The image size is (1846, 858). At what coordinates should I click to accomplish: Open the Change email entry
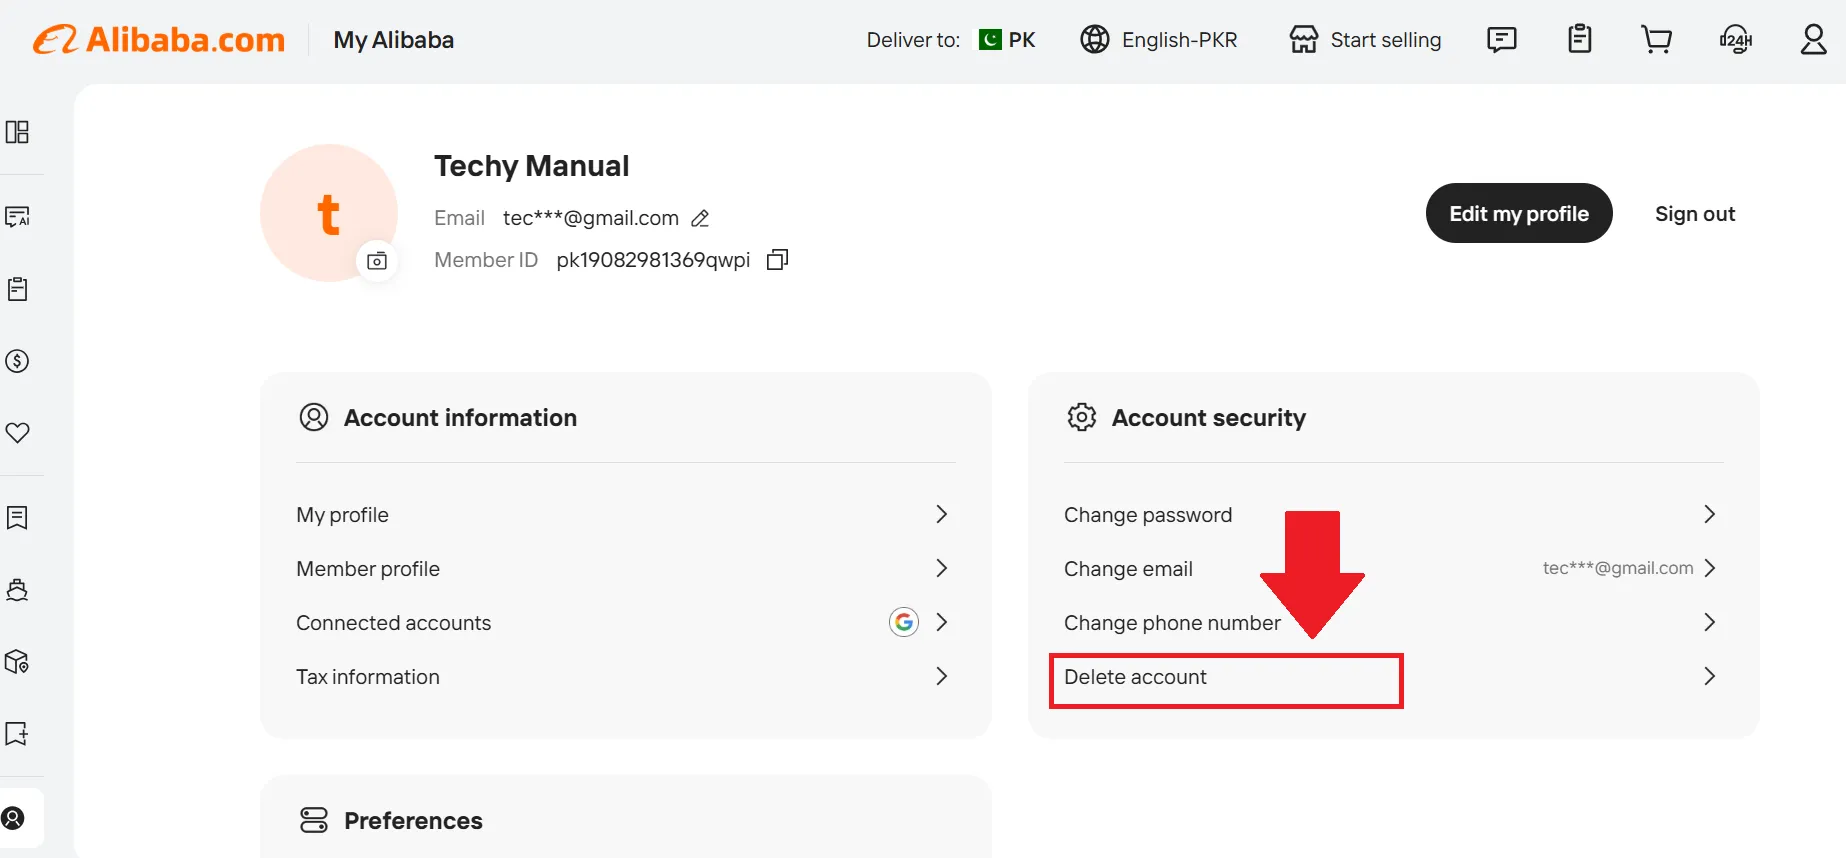[x=1393, y=568]
